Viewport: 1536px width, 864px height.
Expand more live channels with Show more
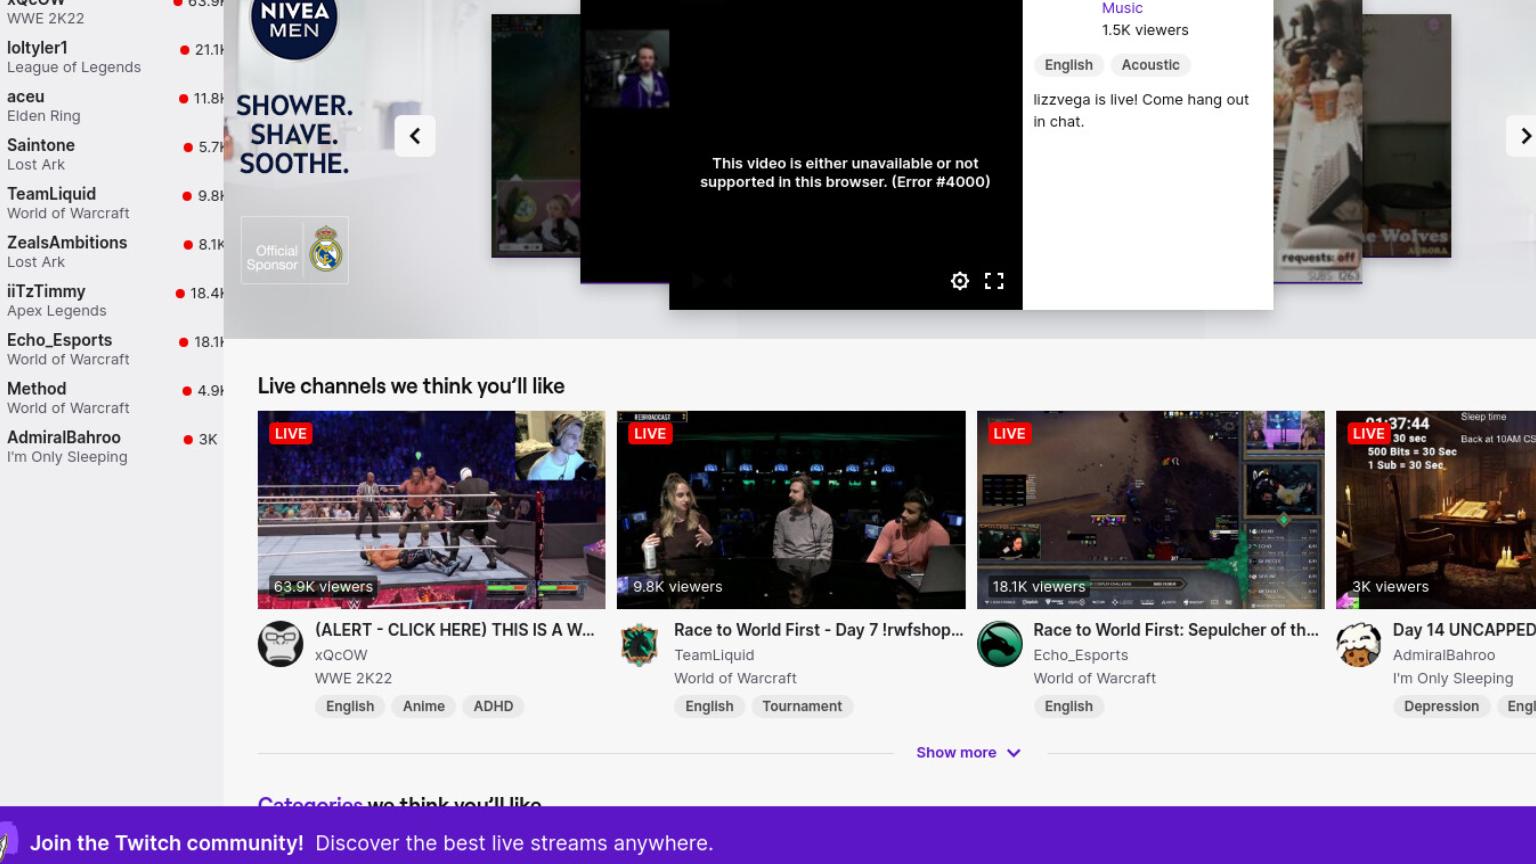[968, 753]
